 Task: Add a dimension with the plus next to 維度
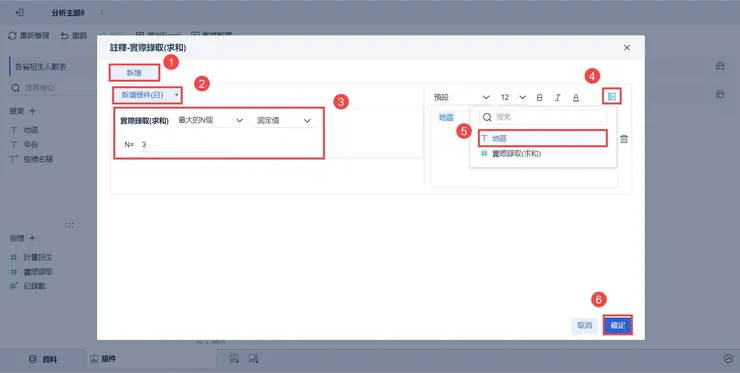(x=32, y=111)
